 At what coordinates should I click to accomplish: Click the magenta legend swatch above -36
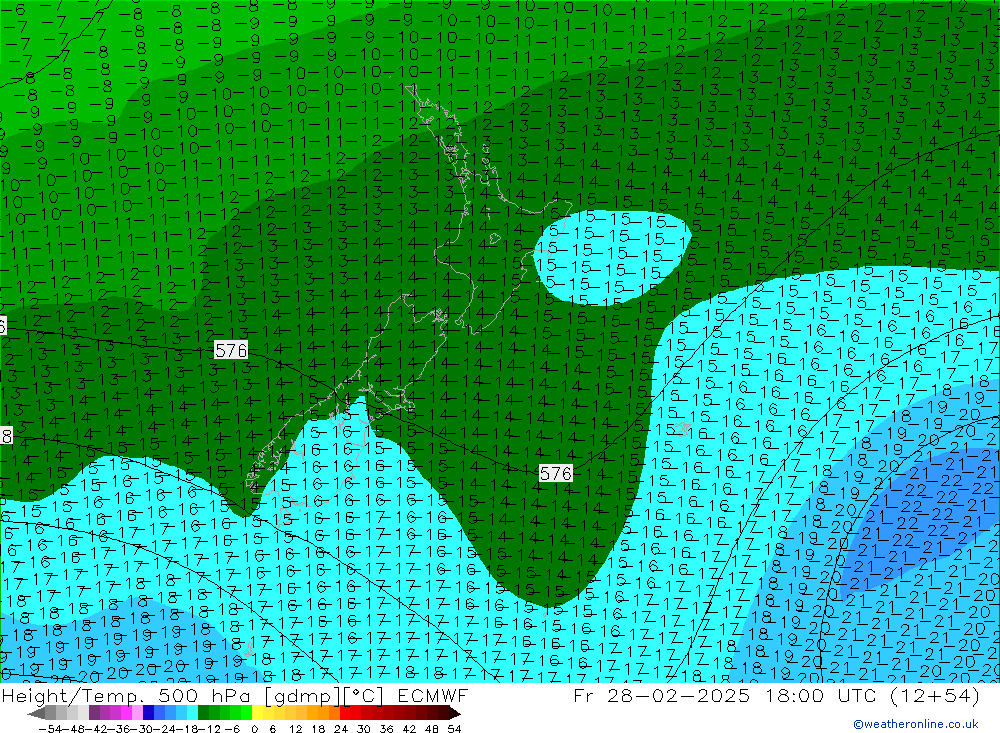click(x=127, y=713)
